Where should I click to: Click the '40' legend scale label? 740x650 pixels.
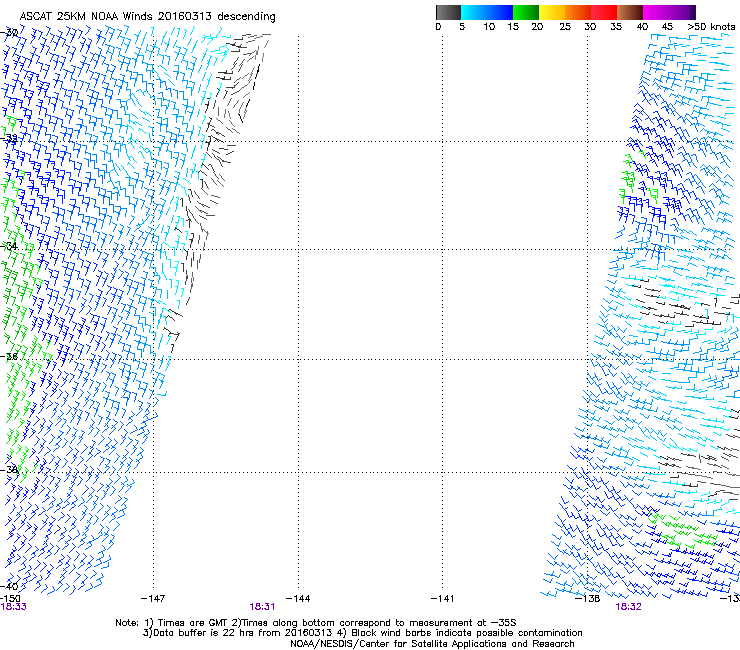(x=642, y=26)
